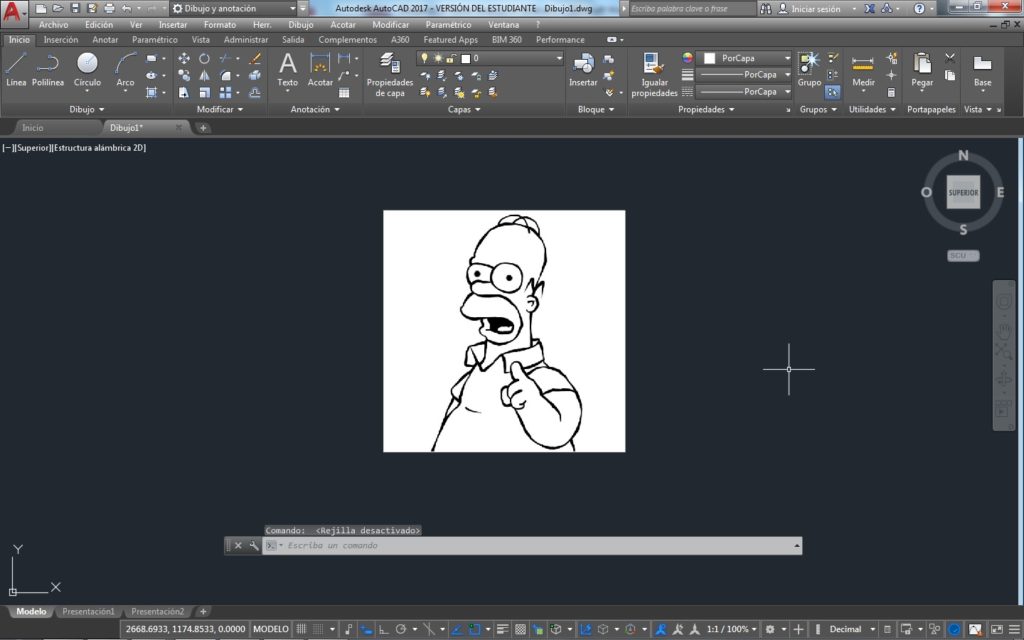The width and height of the screenshot is (1024, 640).
Task: Add a new drawing tab with plus button
Action: click(203, 128)
